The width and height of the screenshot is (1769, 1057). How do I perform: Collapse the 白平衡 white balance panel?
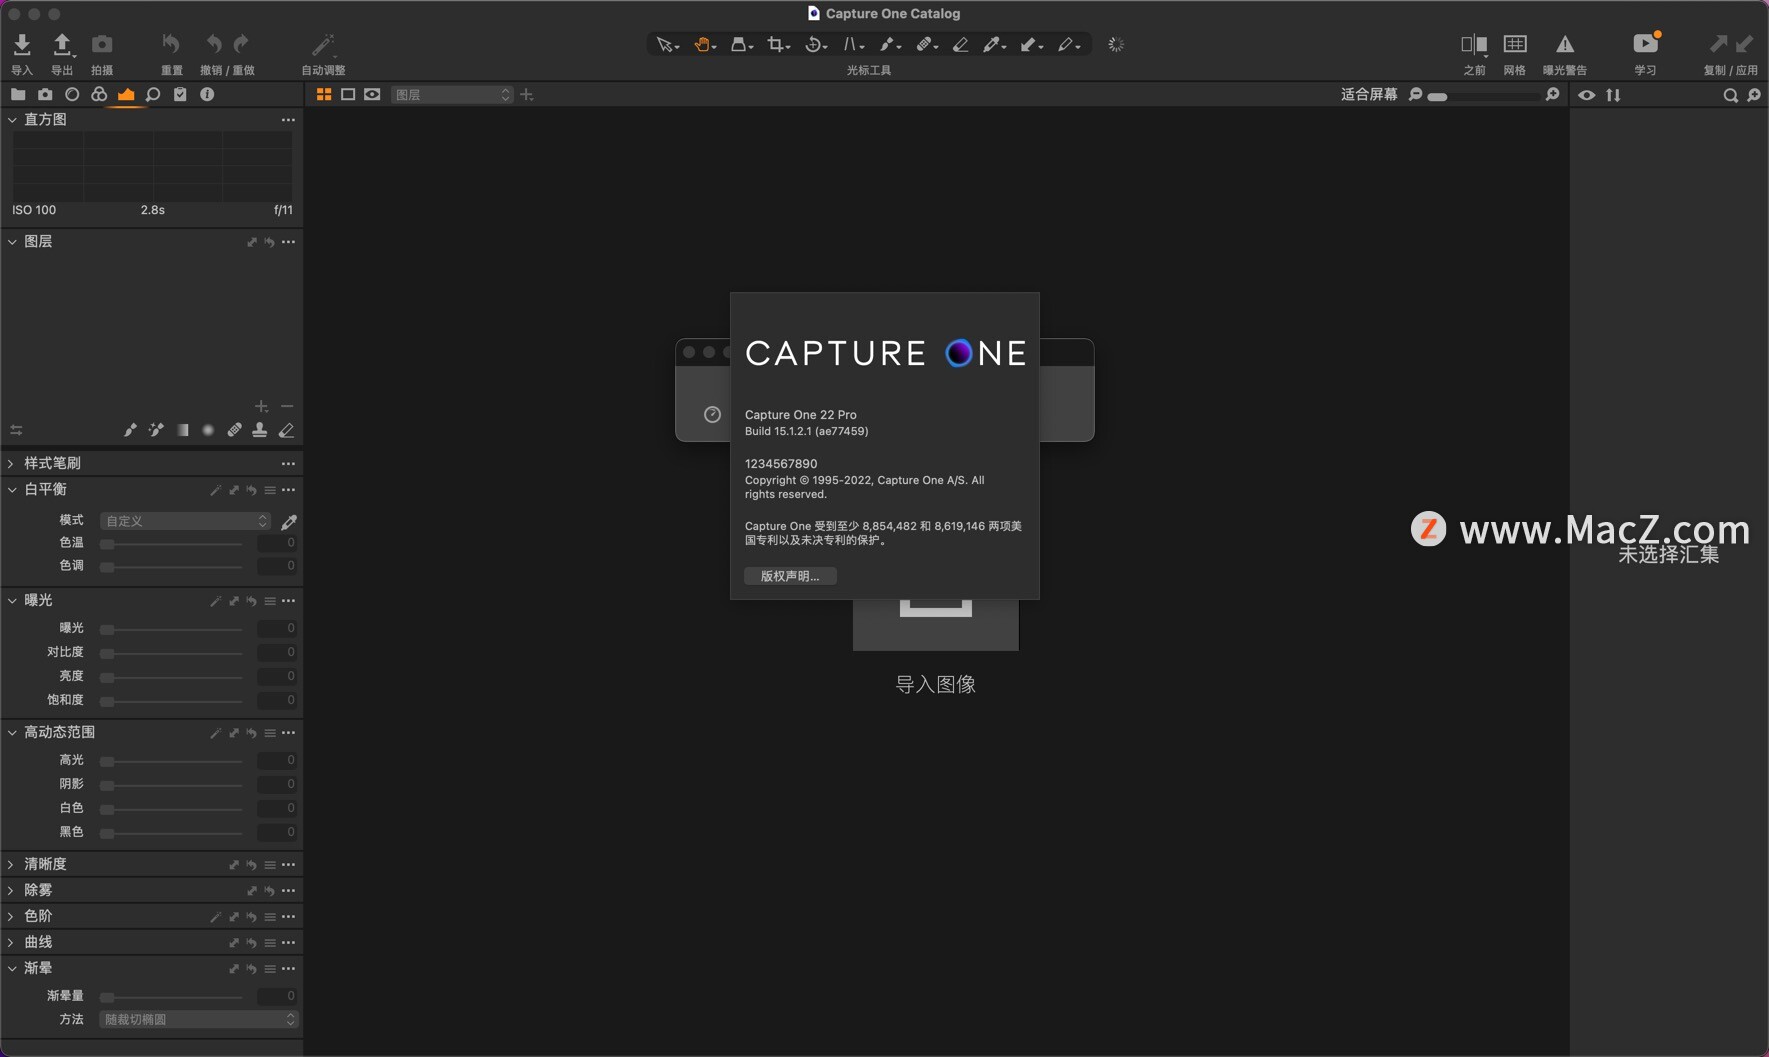click(13, 489)
